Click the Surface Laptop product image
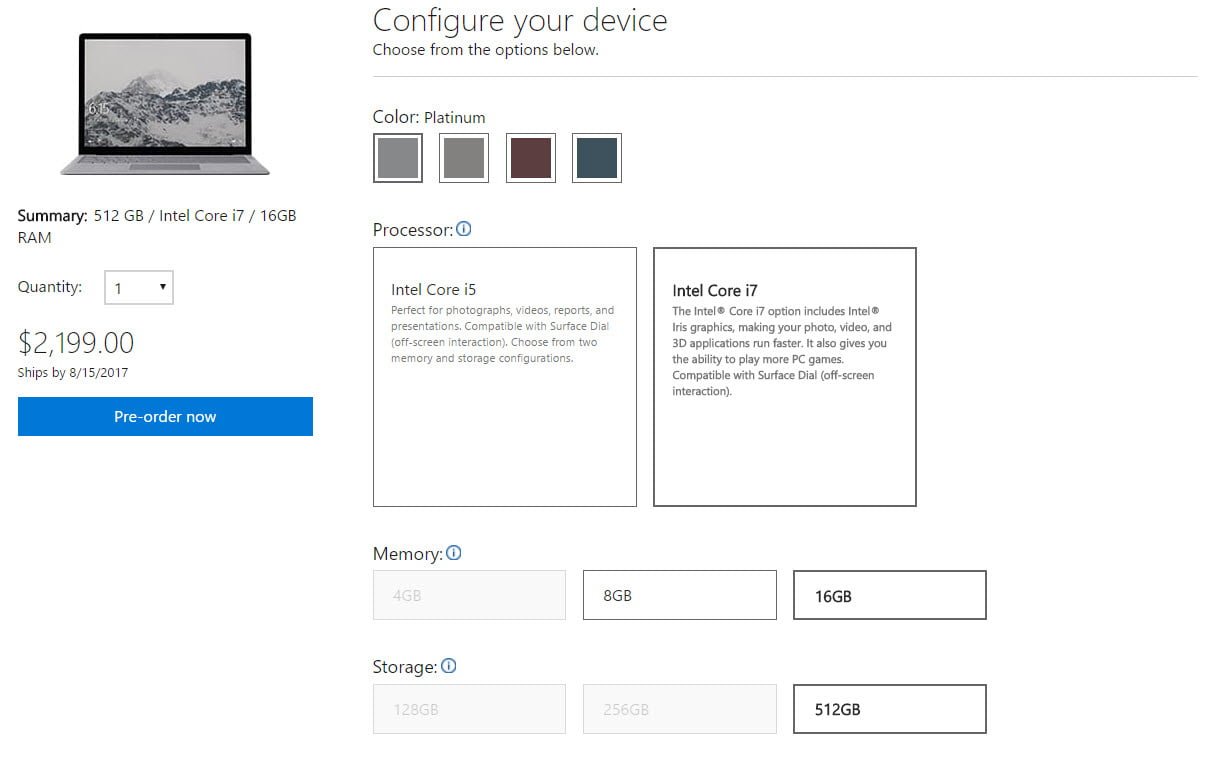 [165, 104]
